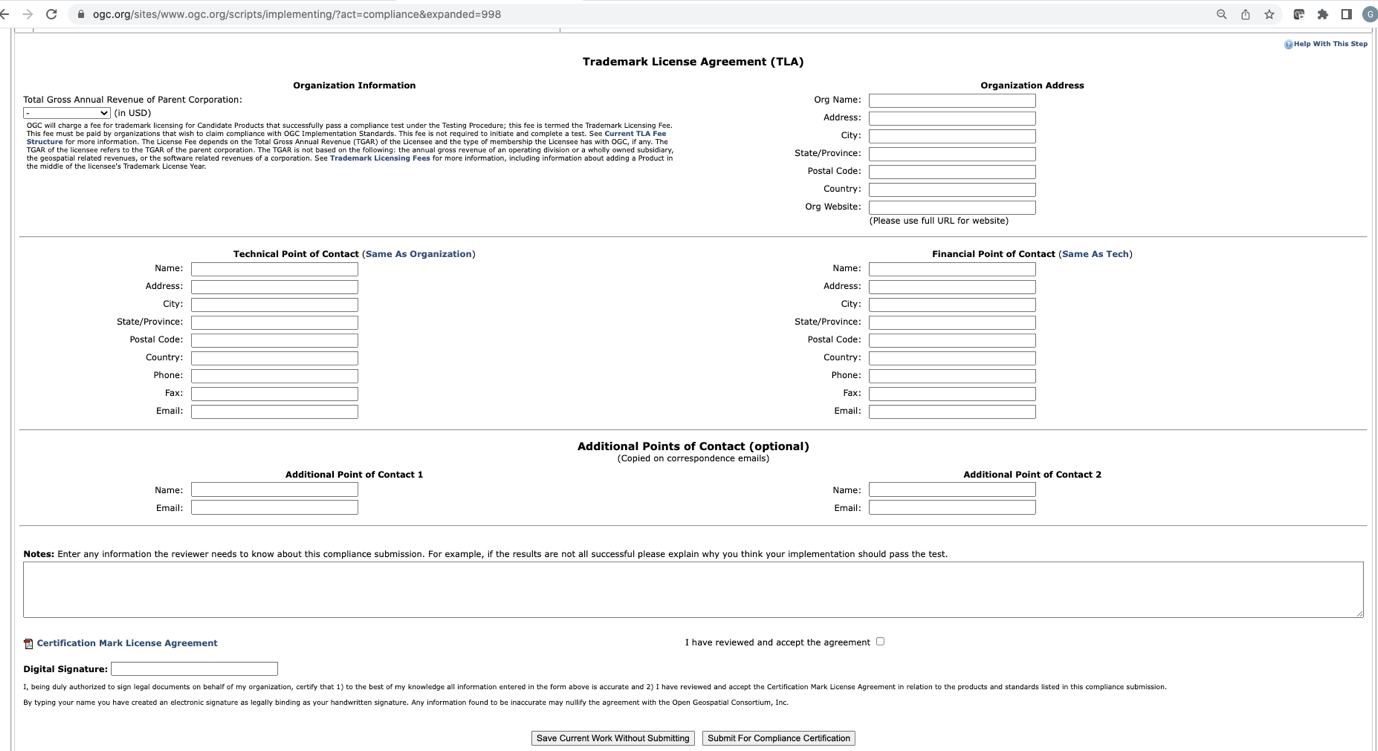
Task: Share this page using the share icon
Action: [1245, 14]
